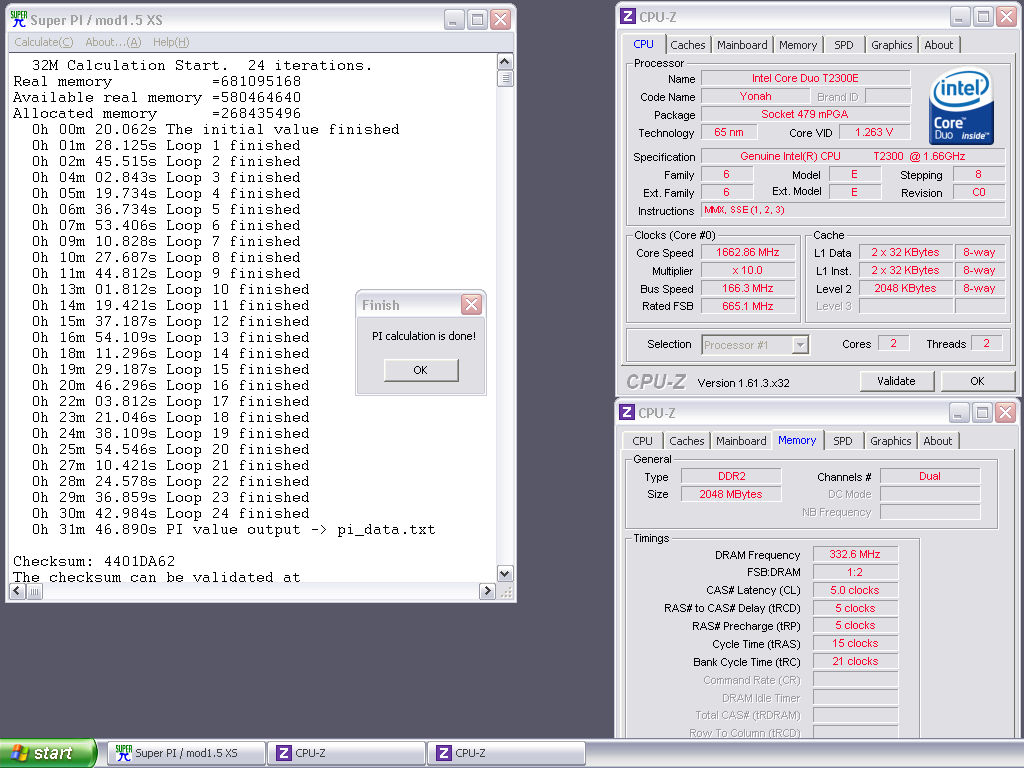Open the Help menu in Super PI
This screenshot has height=768, width=1024.
coord(171,42)
